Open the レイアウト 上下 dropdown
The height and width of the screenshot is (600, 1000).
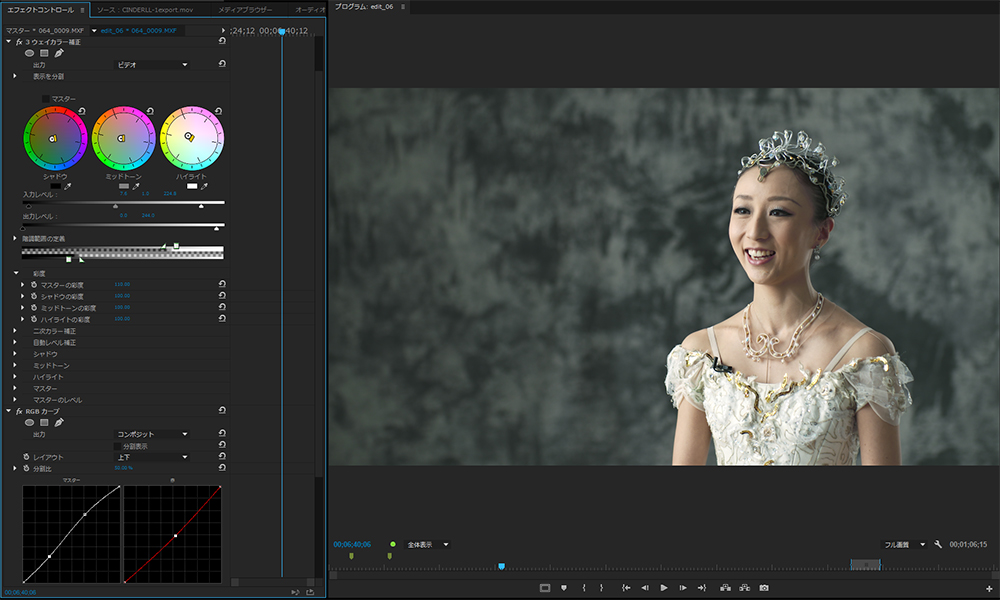coord(152,457)
